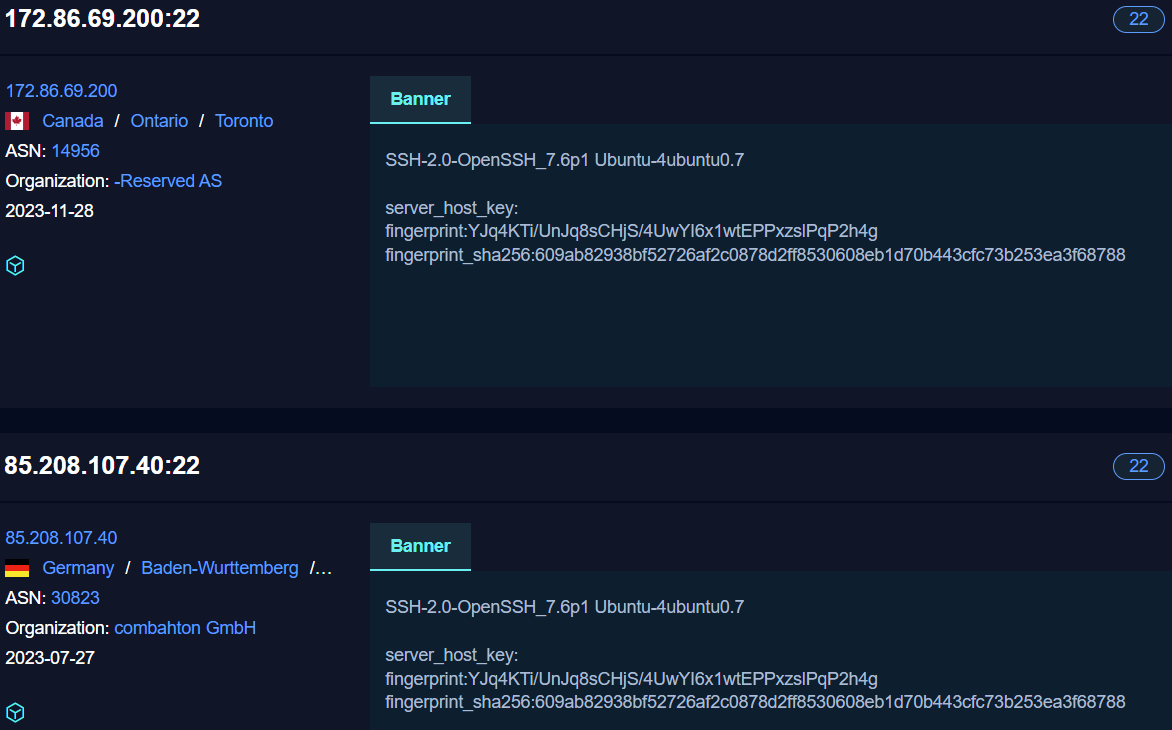
Task: Open the combahton GmbH organization link
Action: pos(185,627)
